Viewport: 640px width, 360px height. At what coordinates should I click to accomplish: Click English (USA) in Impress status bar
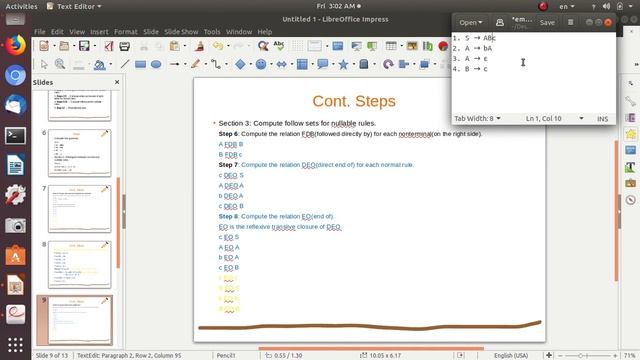coord(511,356)
